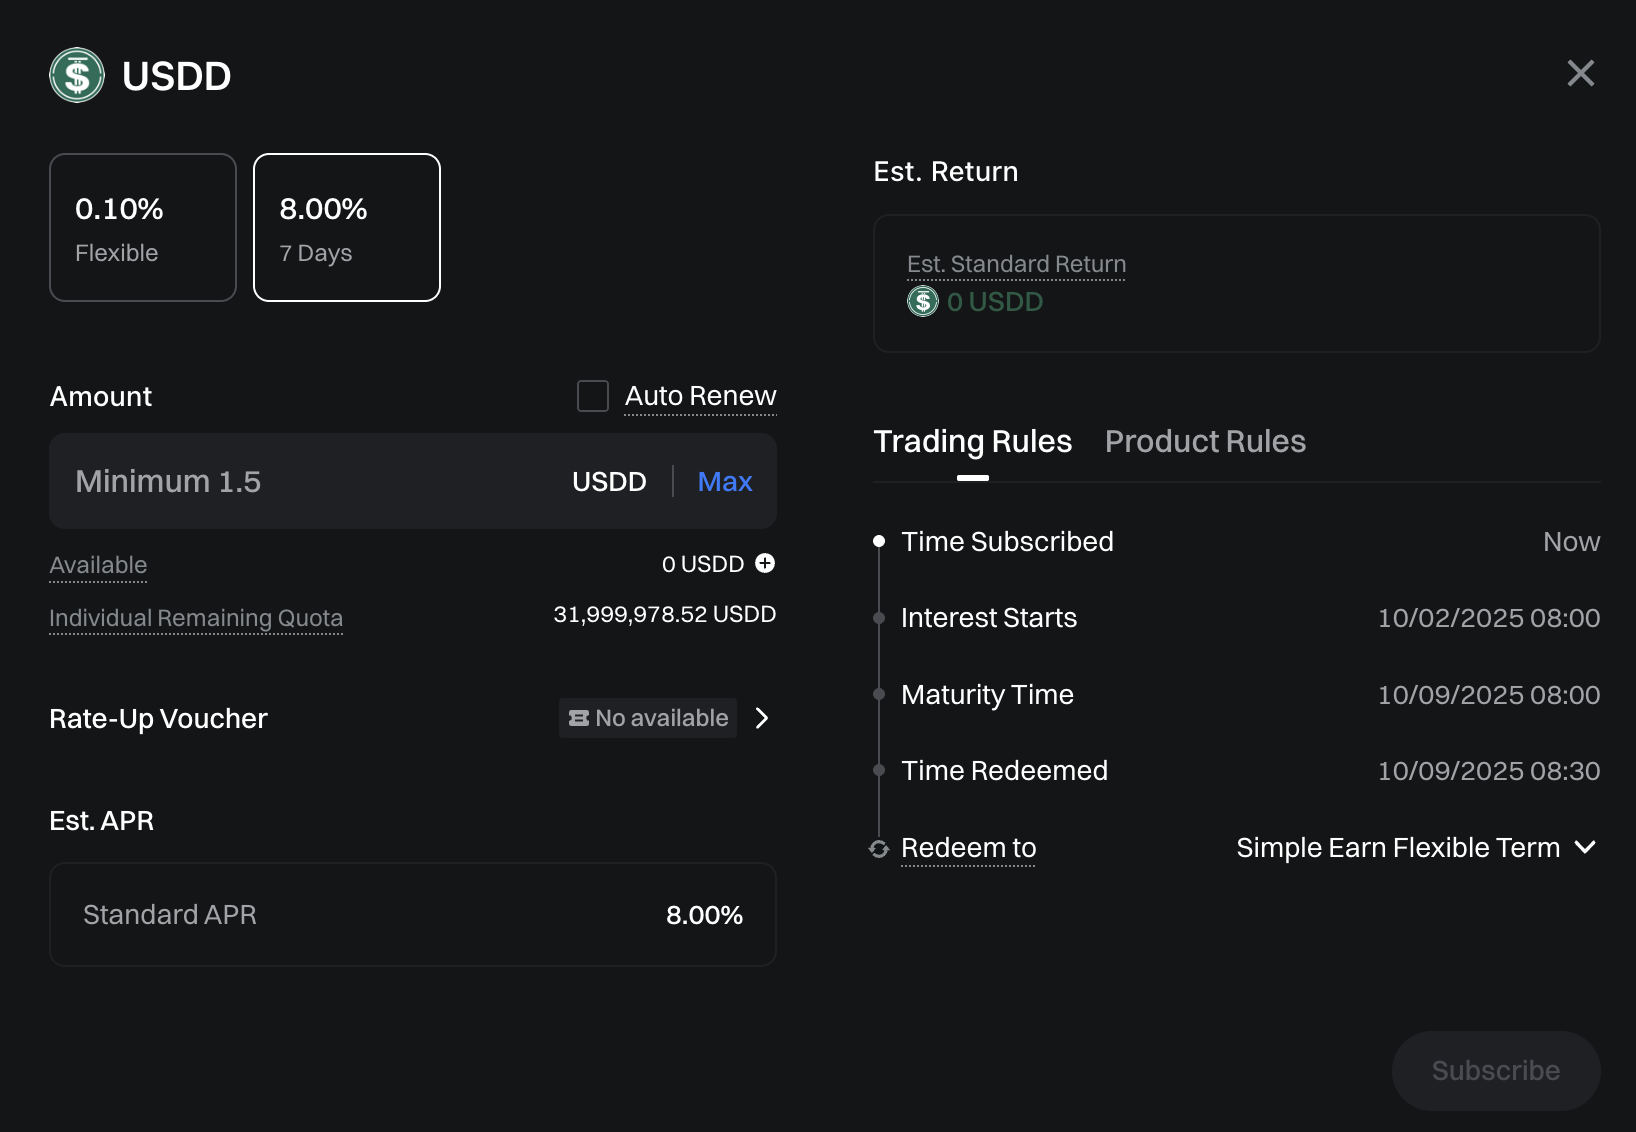
Task: Click the Est. Standard Return label
Action: 1016,264
